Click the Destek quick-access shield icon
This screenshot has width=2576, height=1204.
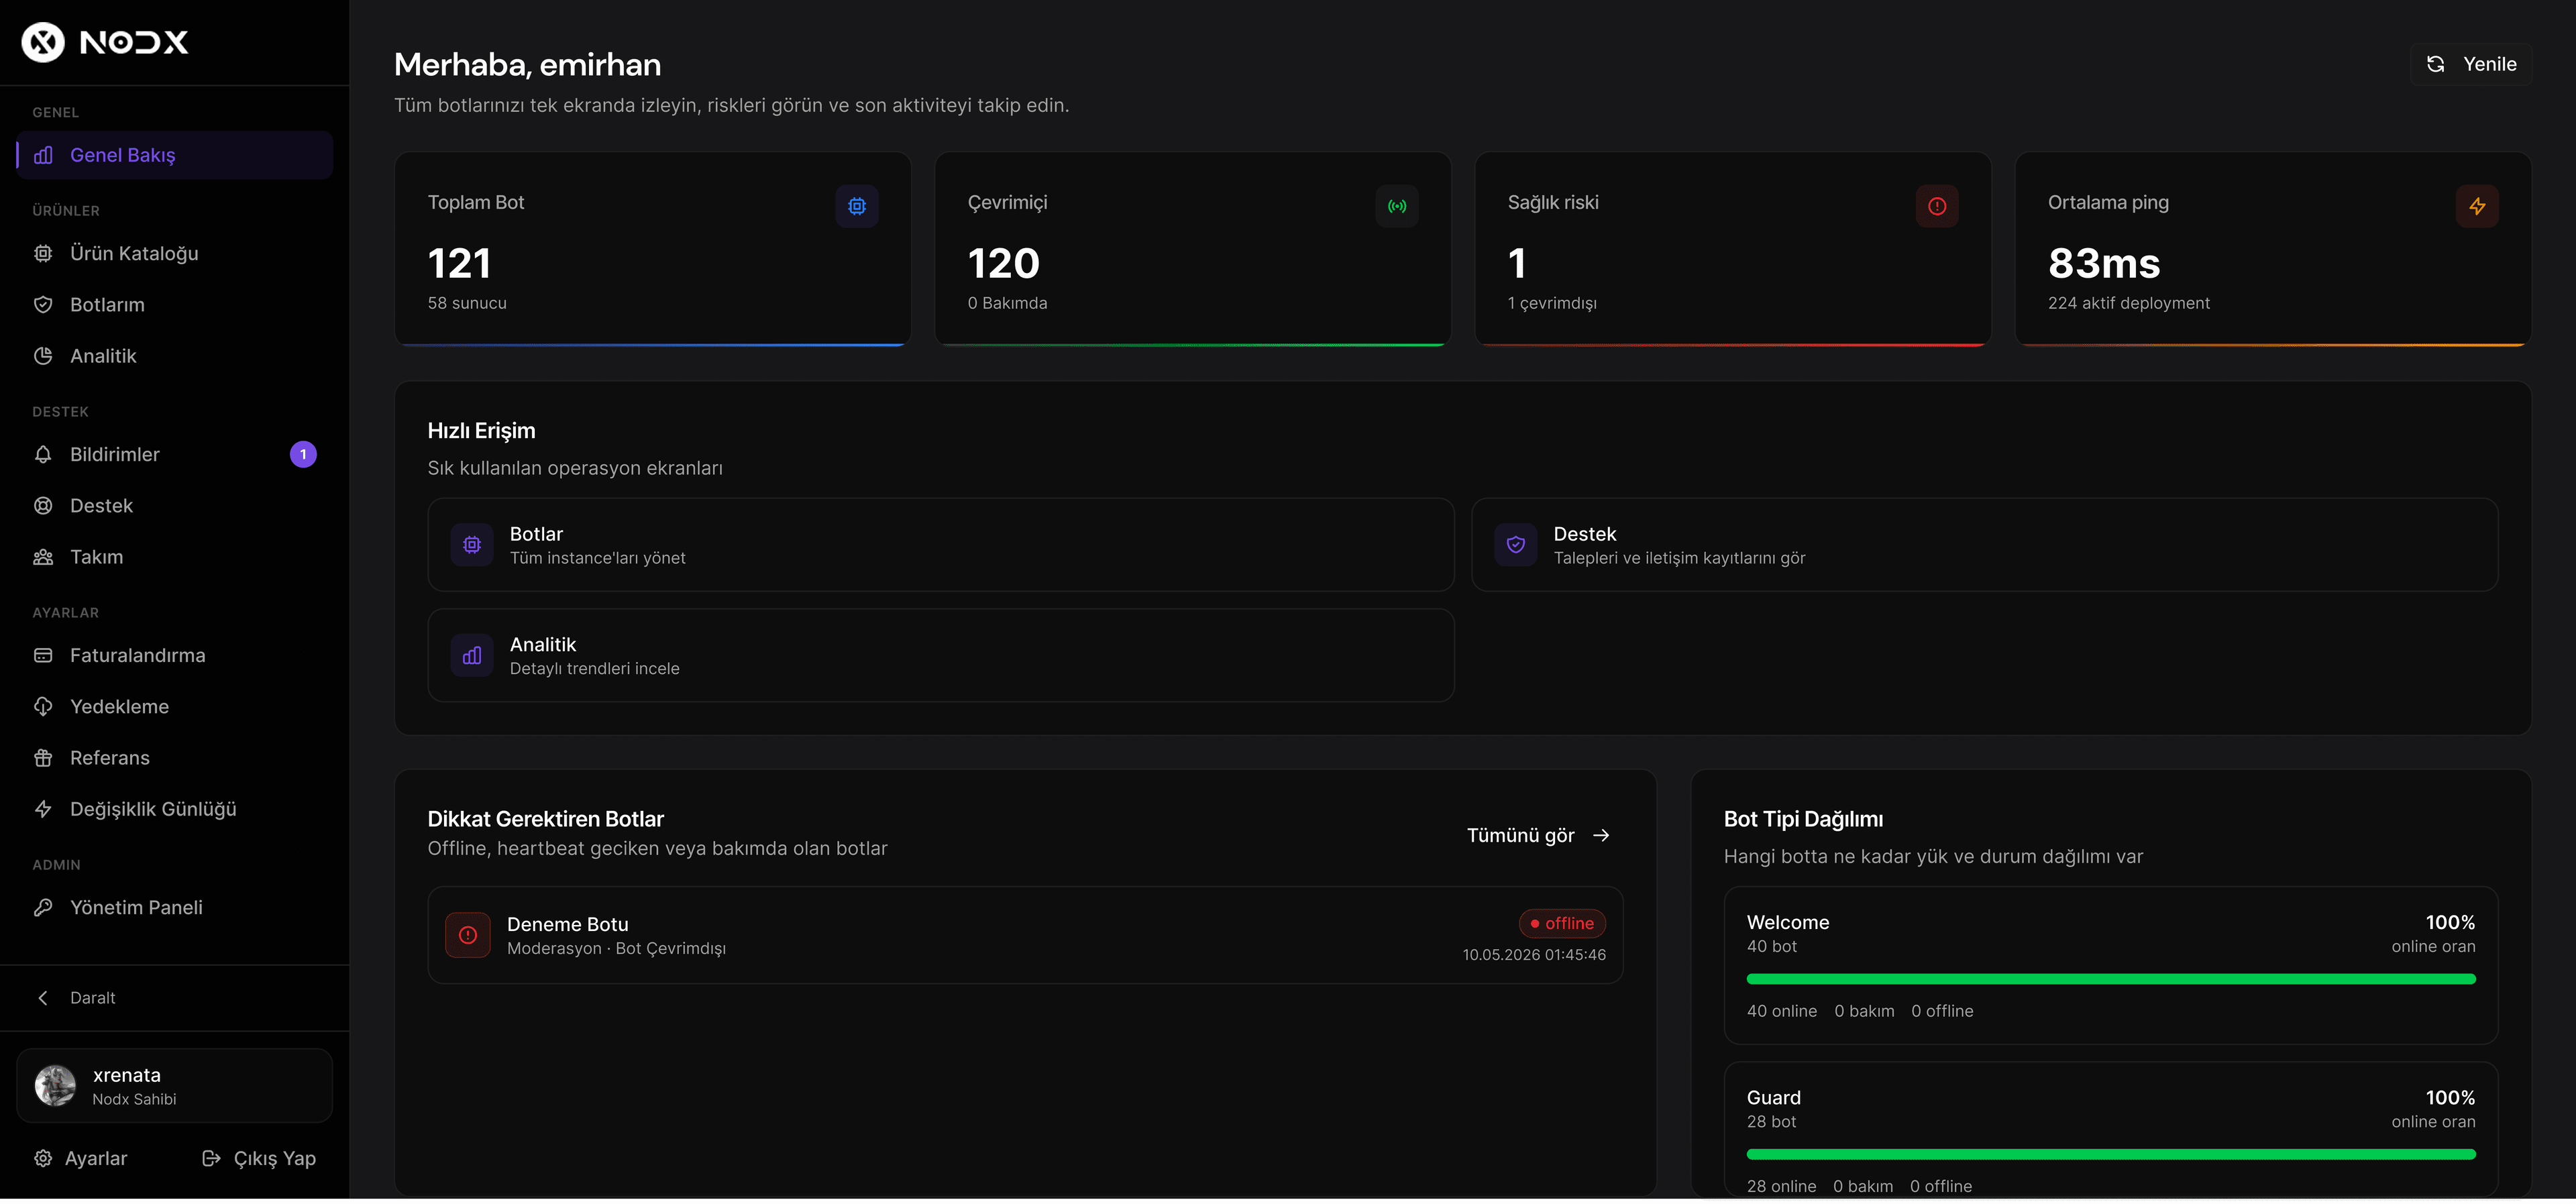1516,545
